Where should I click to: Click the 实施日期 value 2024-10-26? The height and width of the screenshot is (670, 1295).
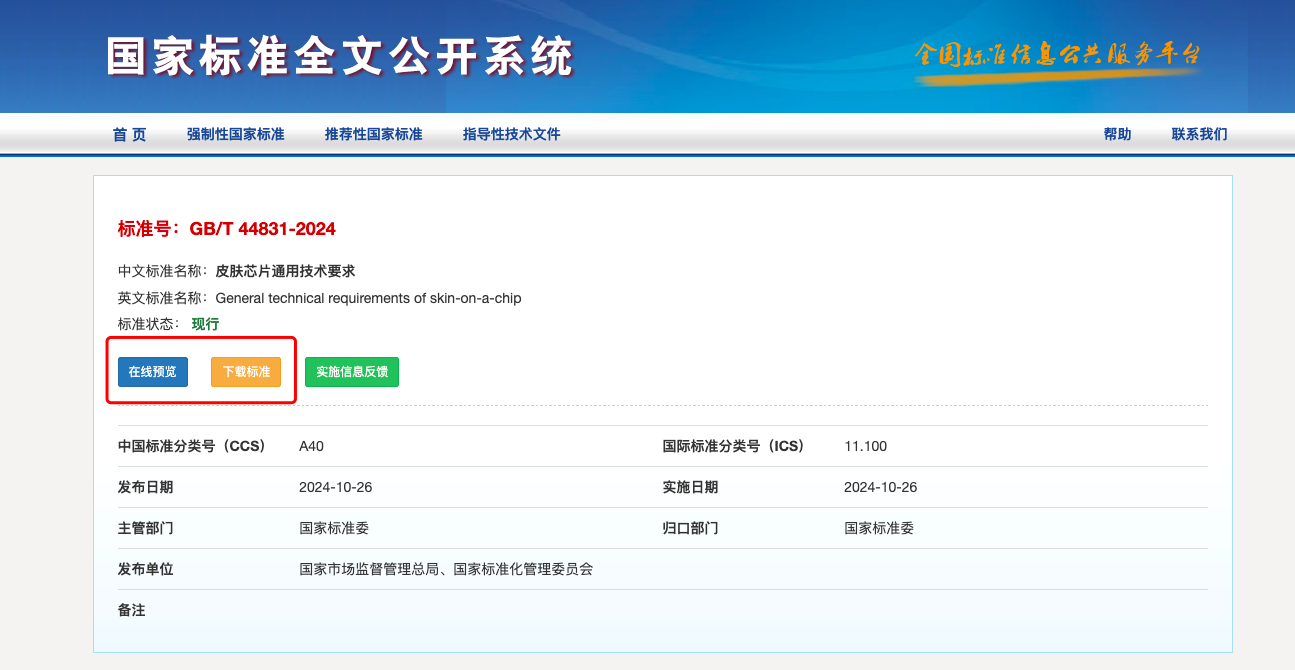tap(881, 487)
